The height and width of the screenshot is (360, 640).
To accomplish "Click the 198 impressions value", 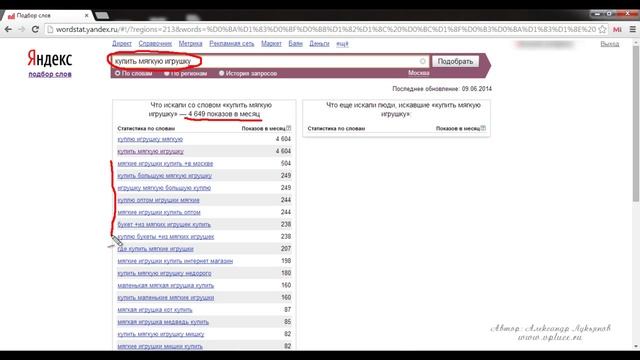I will 286,261.
